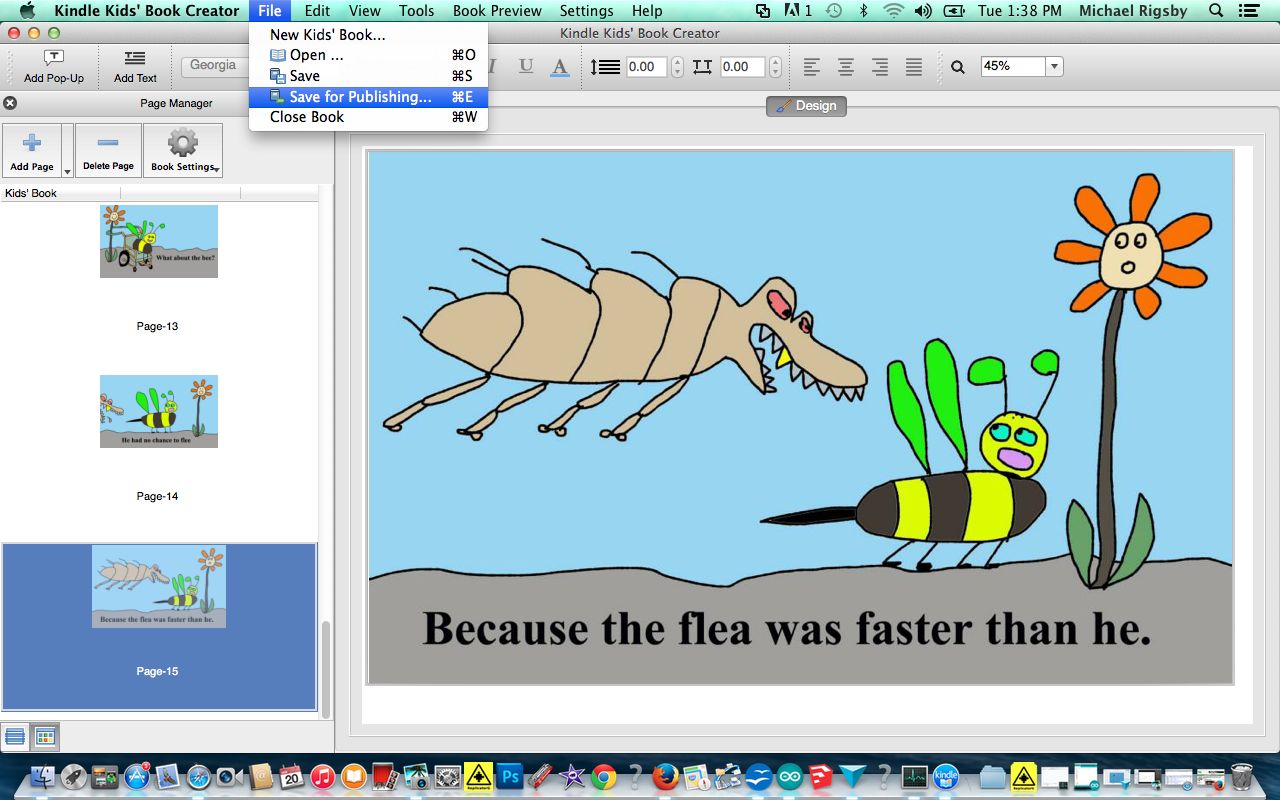Close the Page Manager panel
Viewport: 1280px width, 800px height.
click(10, 103)
